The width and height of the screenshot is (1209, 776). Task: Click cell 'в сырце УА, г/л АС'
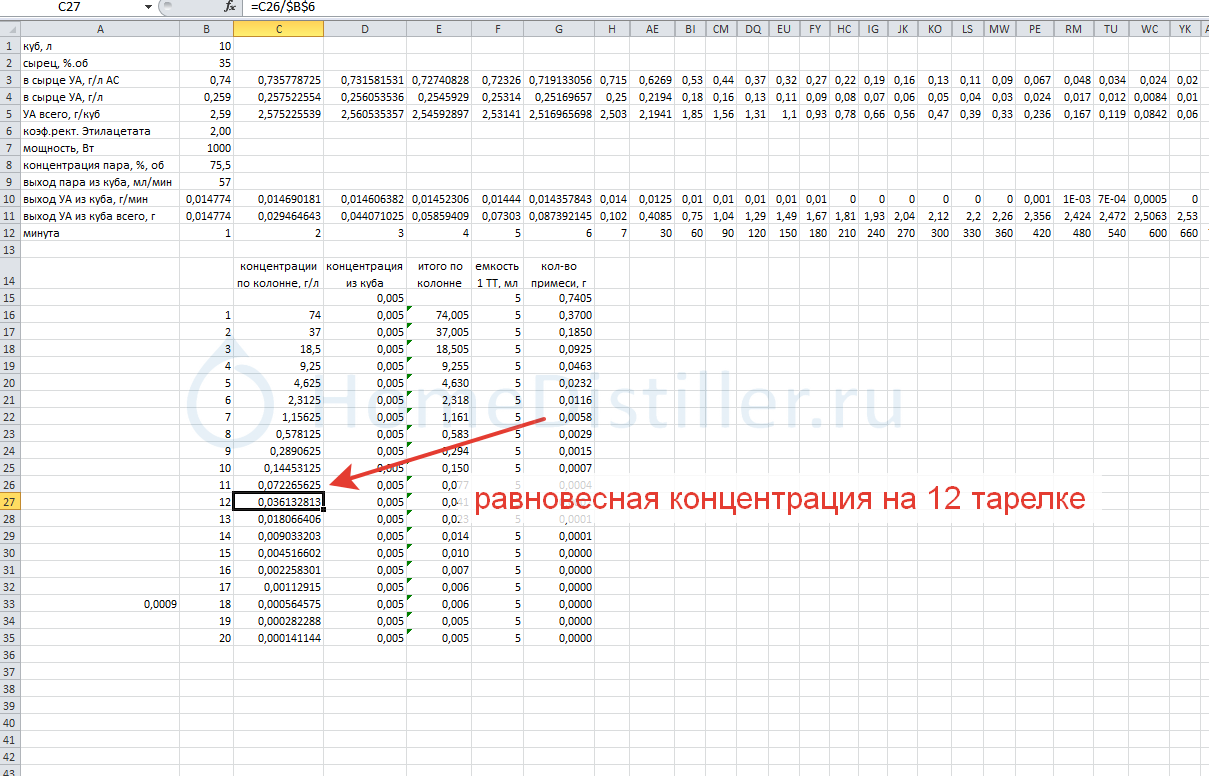coord(99,80)
